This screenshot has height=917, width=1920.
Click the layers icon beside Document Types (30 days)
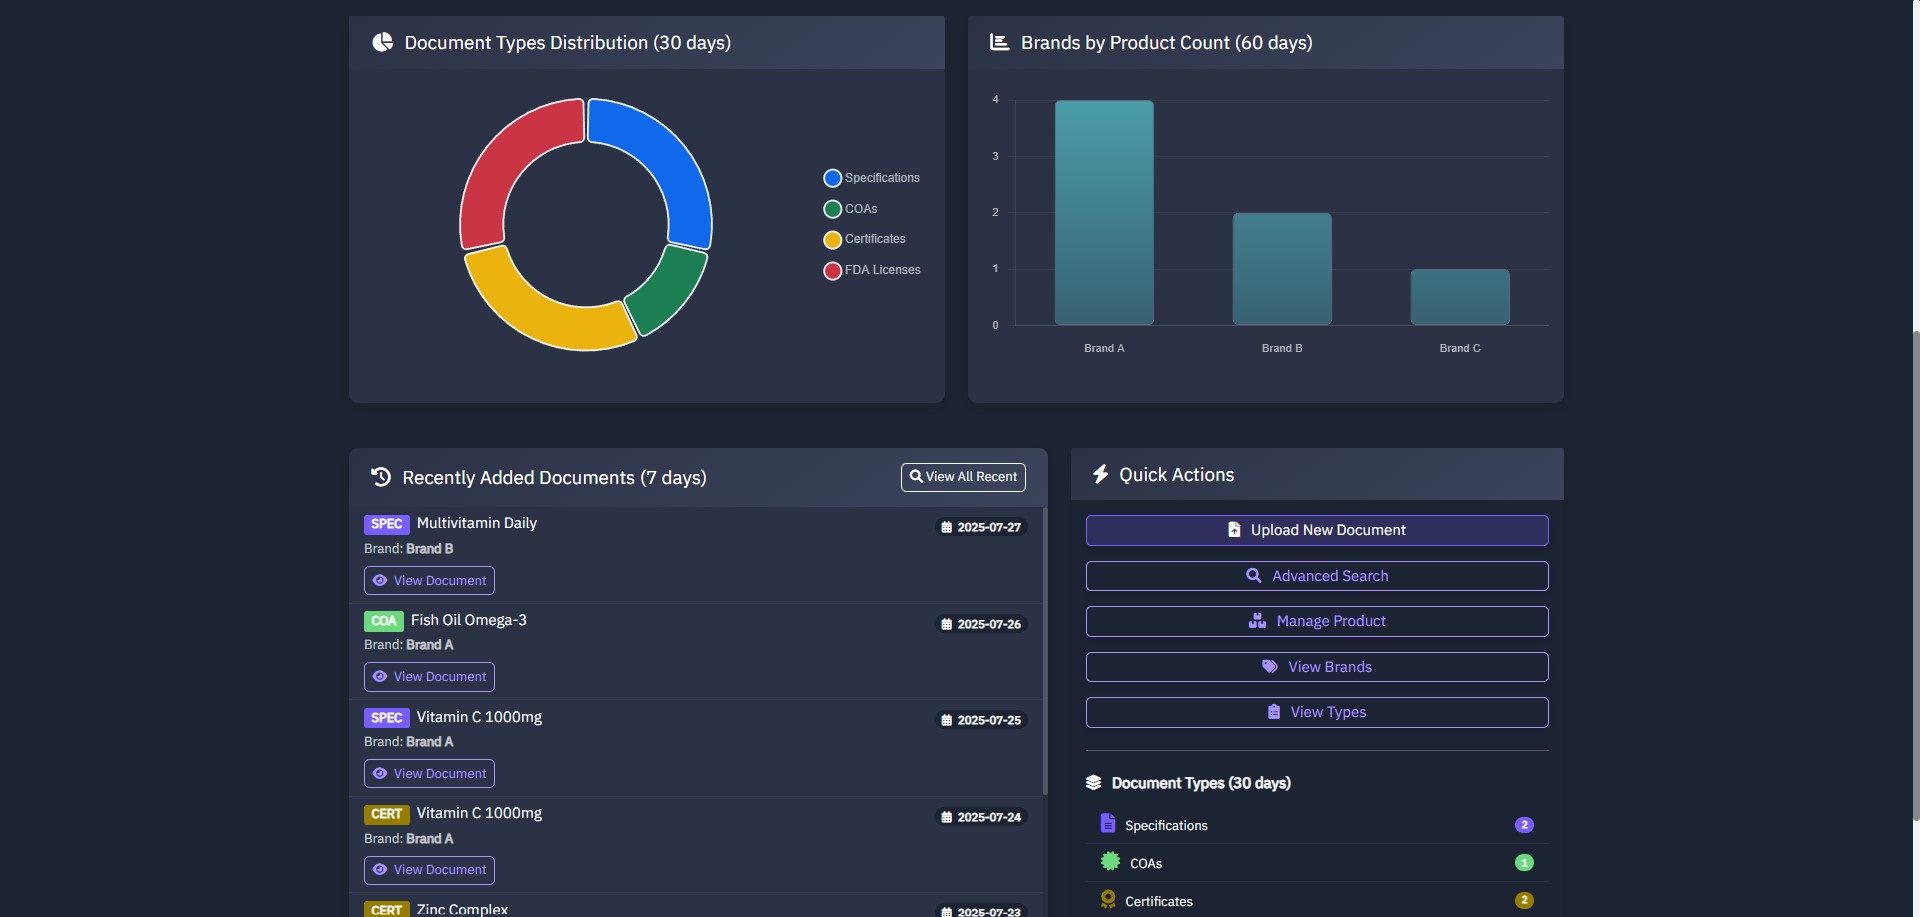pyautogui.click(x=1094, y=783)
